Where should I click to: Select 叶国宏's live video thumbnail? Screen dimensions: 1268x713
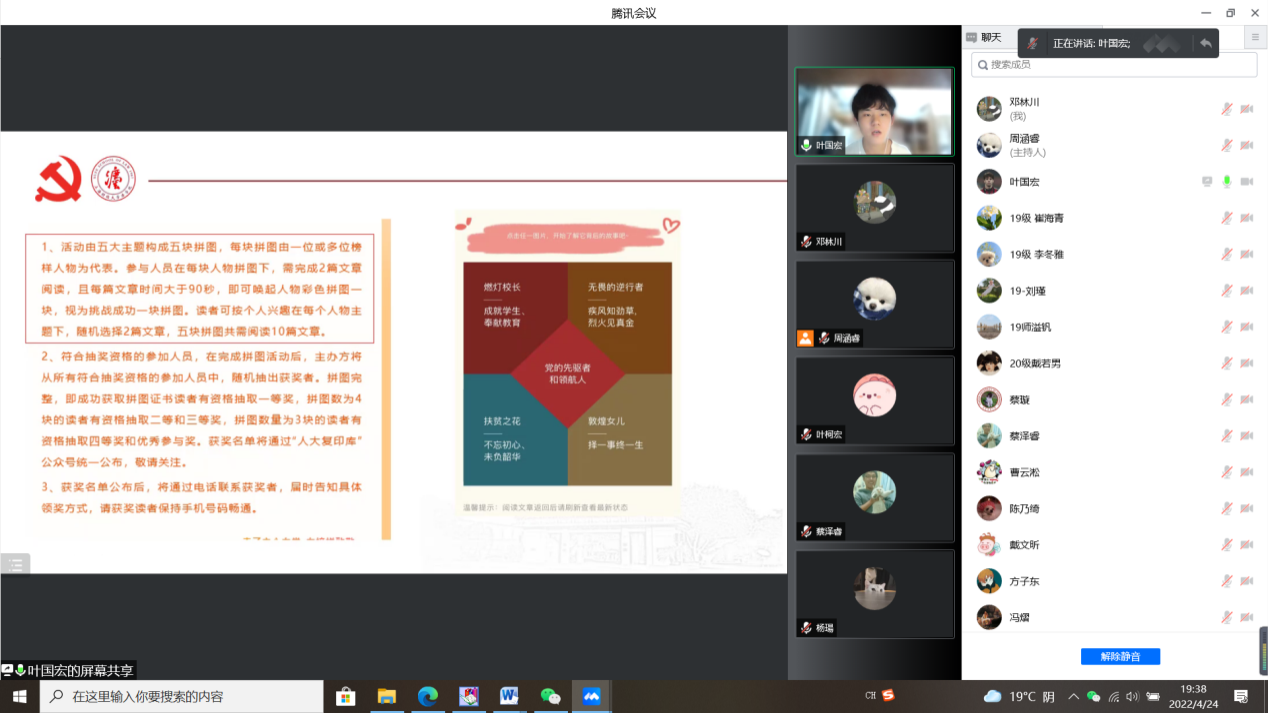[874, 111]
